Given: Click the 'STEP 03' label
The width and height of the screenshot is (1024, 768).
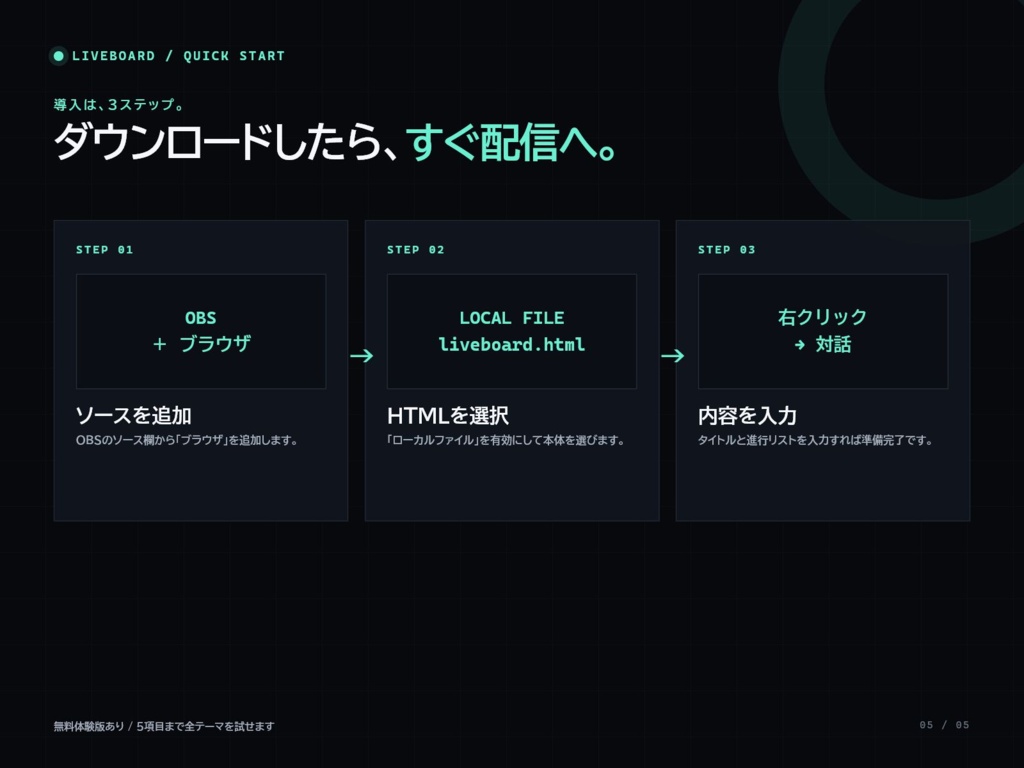Looking at the screenshot, I should (726, 249).
